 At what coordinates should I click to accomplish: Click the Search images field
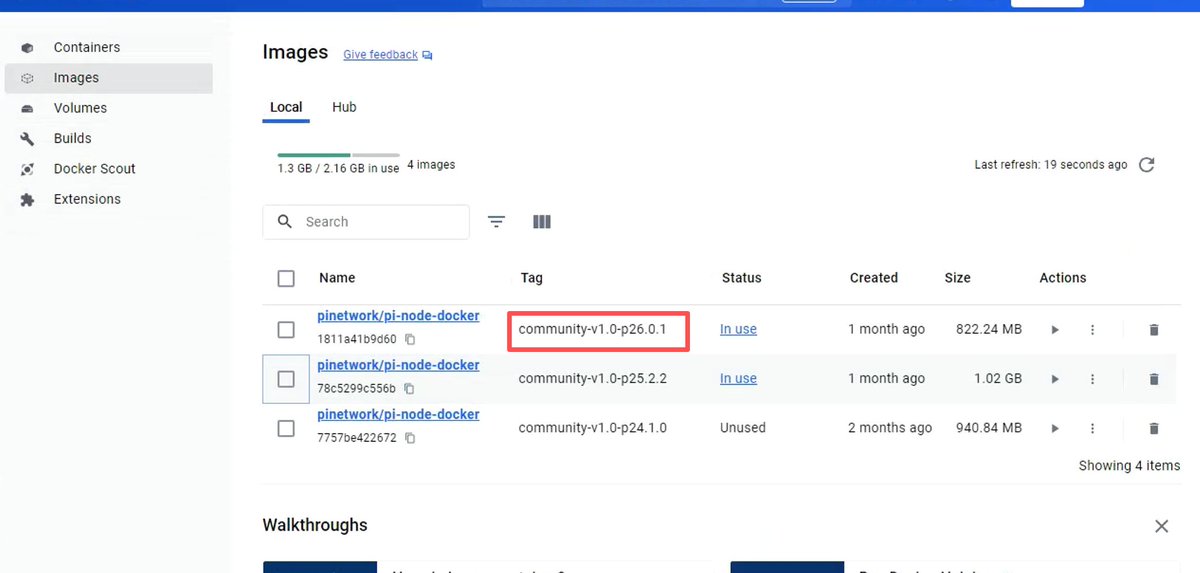tap(366, 222)
